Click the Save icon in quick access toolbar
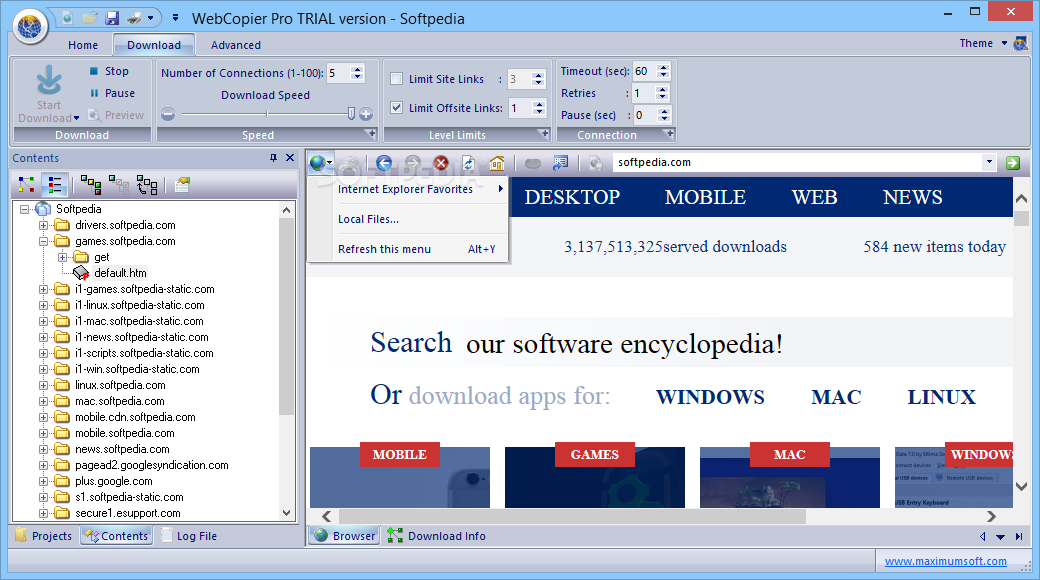This screenshot has height=580, width=1040. point(112,18)
